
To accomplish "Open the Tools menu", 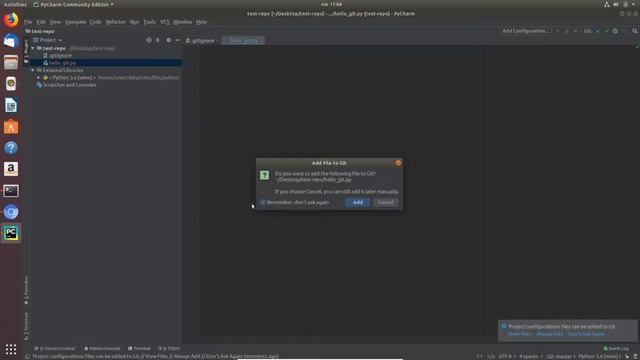I will click(x=149, y=22).
